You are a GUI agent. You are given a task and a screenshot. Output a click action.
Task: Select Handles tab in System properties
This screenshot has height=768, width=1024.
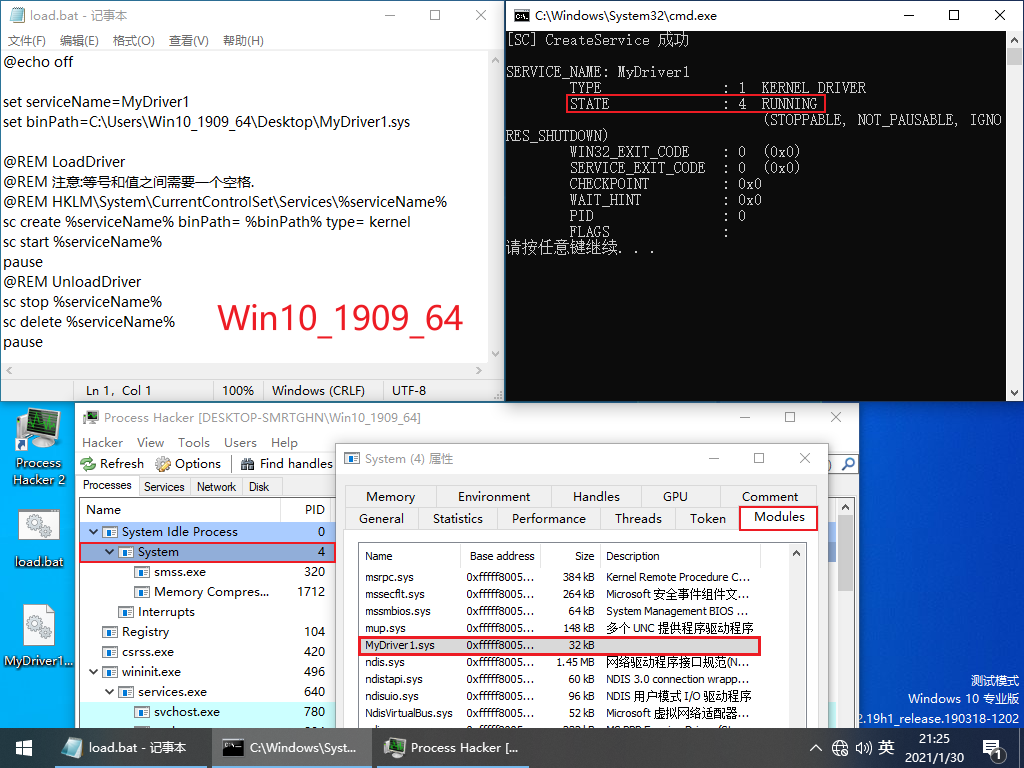596,496
